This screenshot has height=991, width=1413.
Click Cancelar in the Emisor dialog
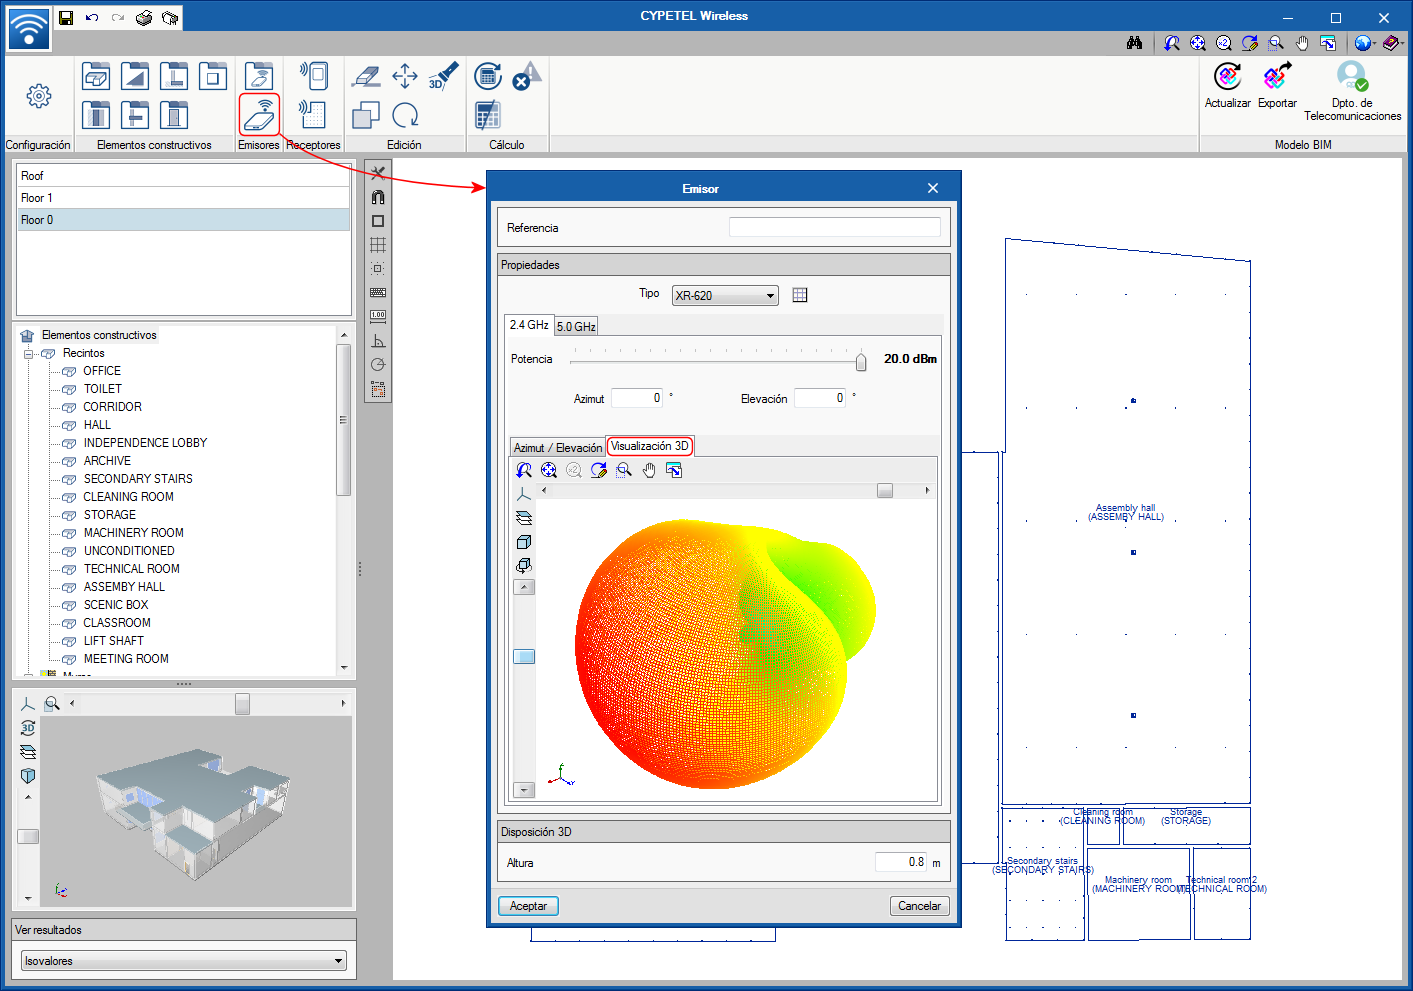[919, 906]
